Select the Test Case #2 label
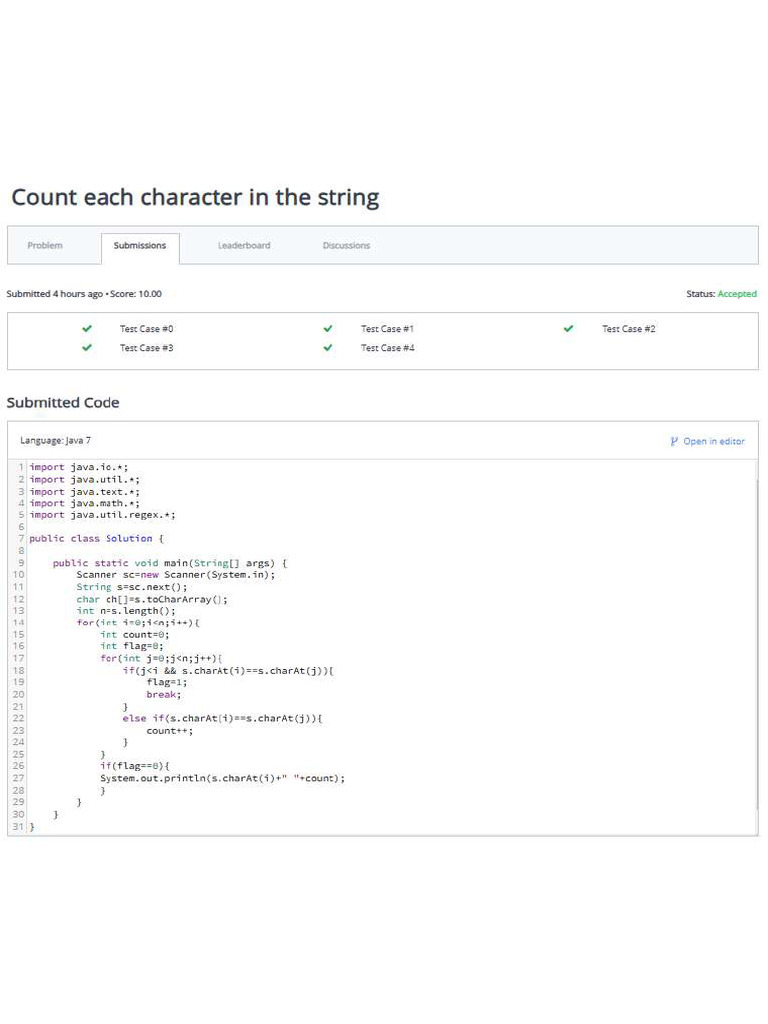This screenshot has width=768, height=1024. tap(628, 329)
